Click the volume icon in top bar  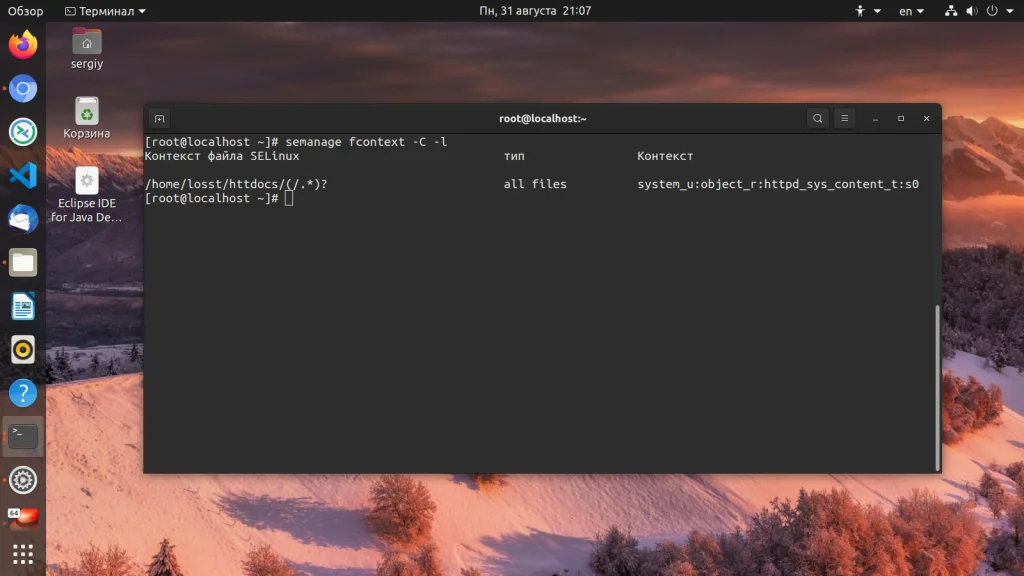click(972, 11)
